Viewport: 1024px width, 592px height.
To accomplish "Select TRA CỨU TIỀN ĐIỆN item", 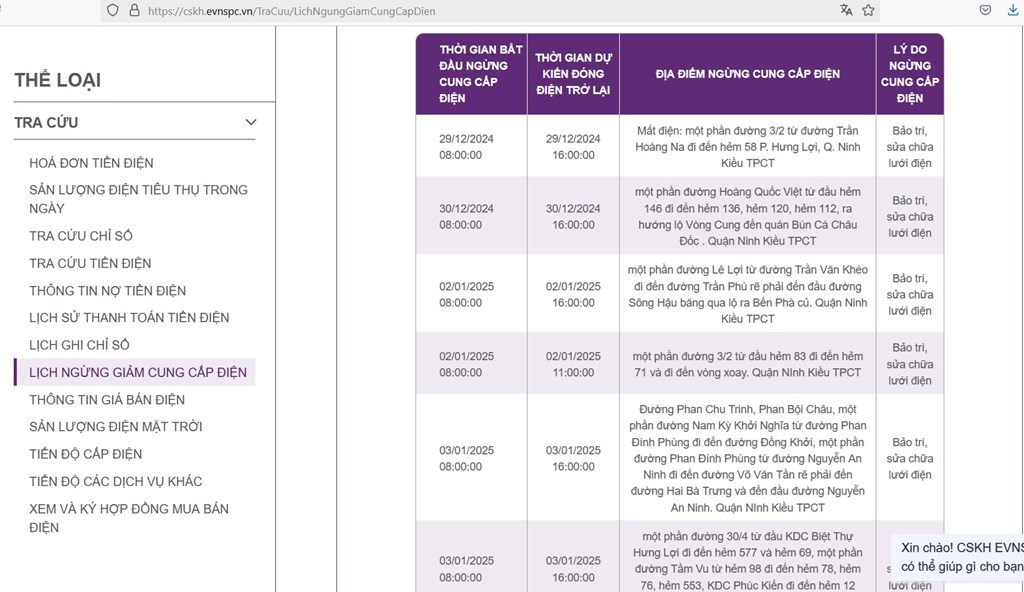I will click(90, 263).
